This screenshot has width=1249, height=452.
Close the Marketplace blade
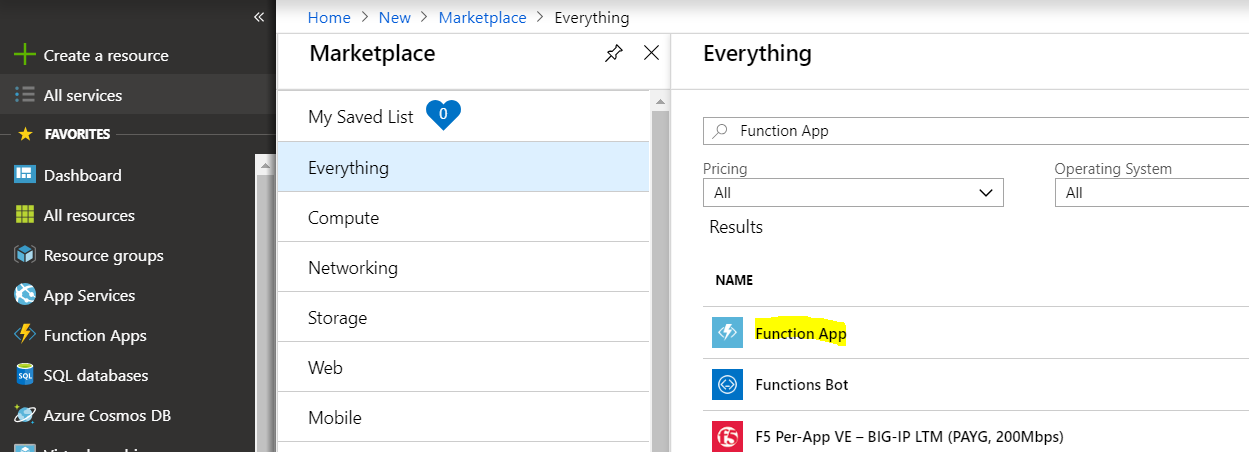coord(651,53)
